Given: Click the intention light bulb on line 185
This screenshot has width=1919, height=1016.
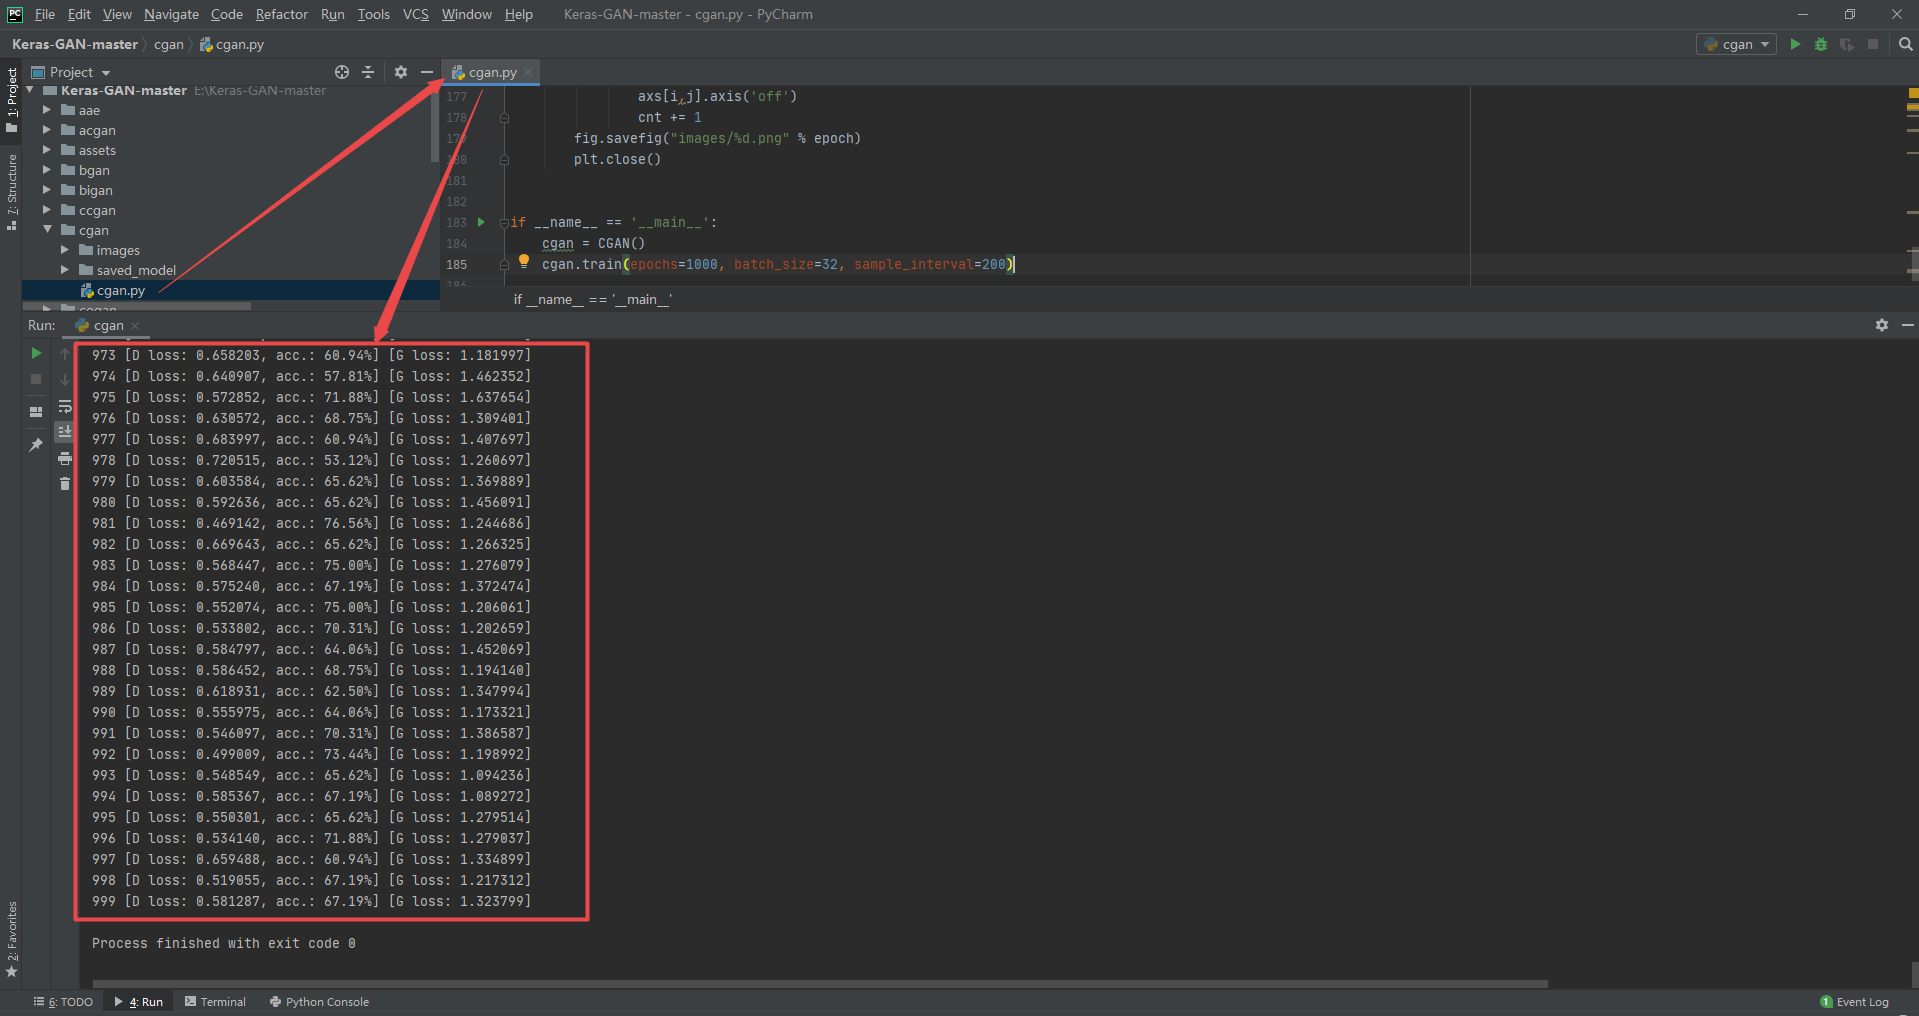Looking at the screenshot, I should coord(523,261).
